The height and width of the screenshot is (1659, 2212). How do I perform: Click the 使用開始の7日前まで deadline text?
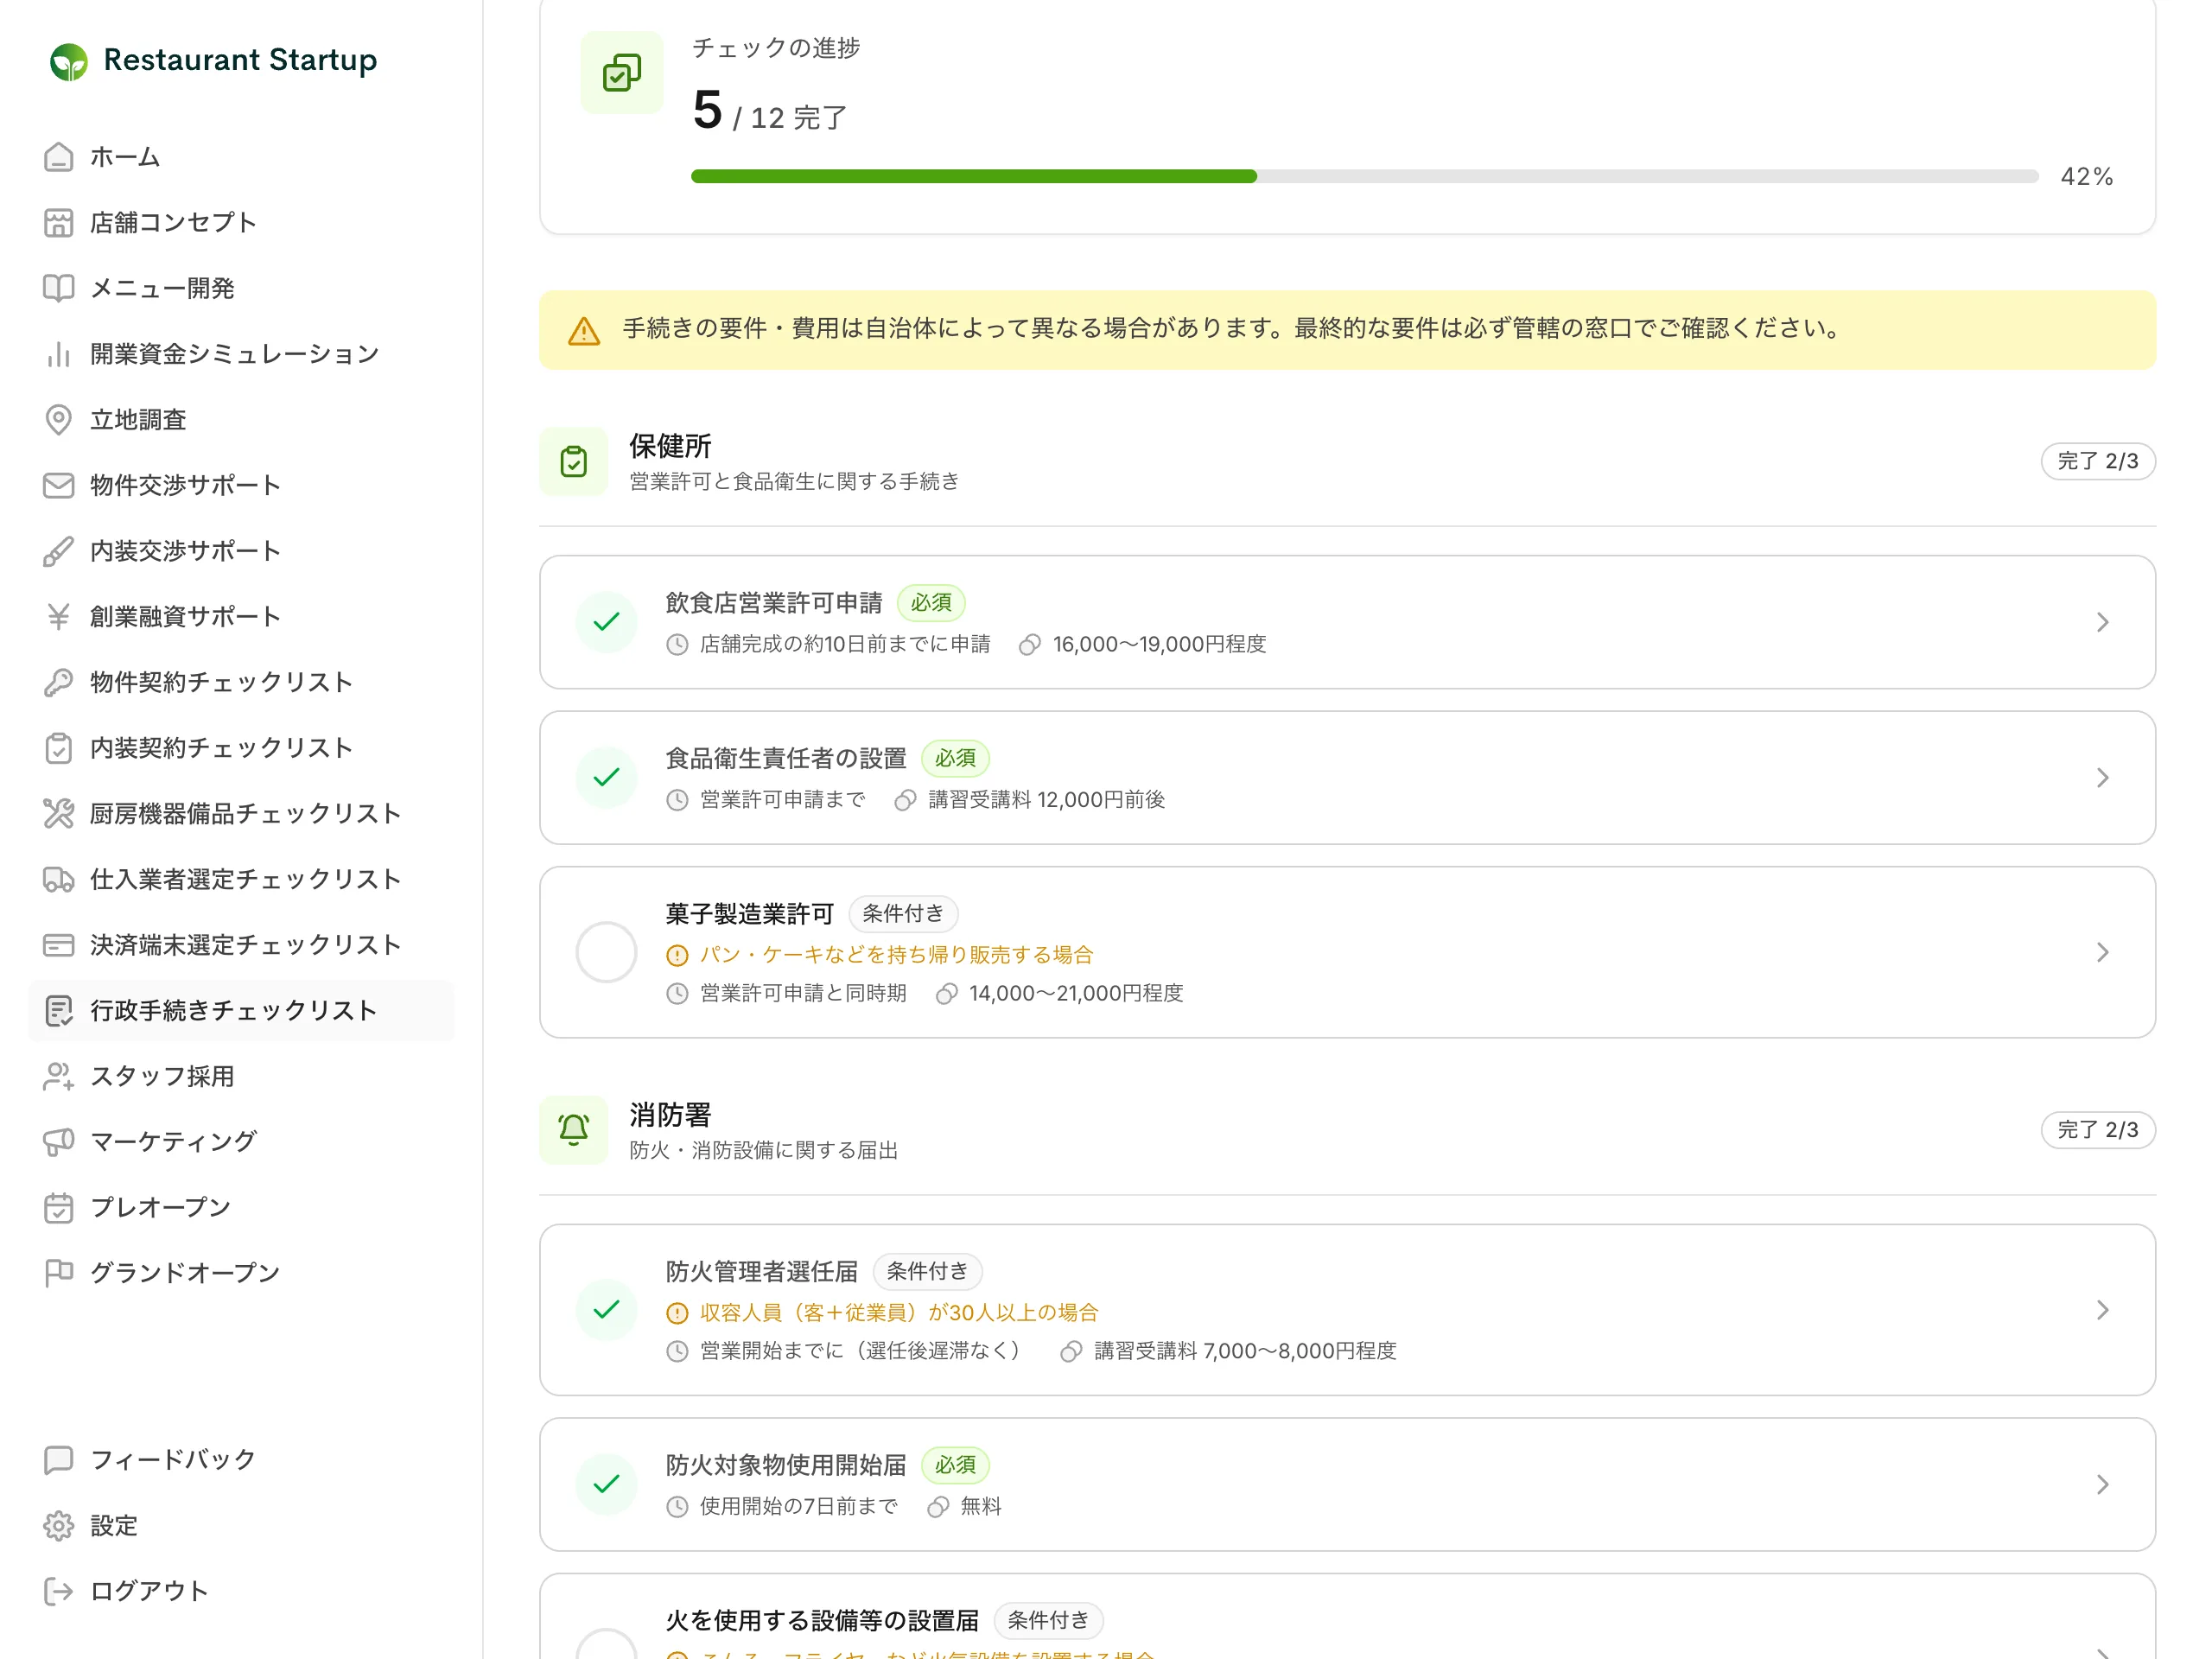[x=798, y=1506]
